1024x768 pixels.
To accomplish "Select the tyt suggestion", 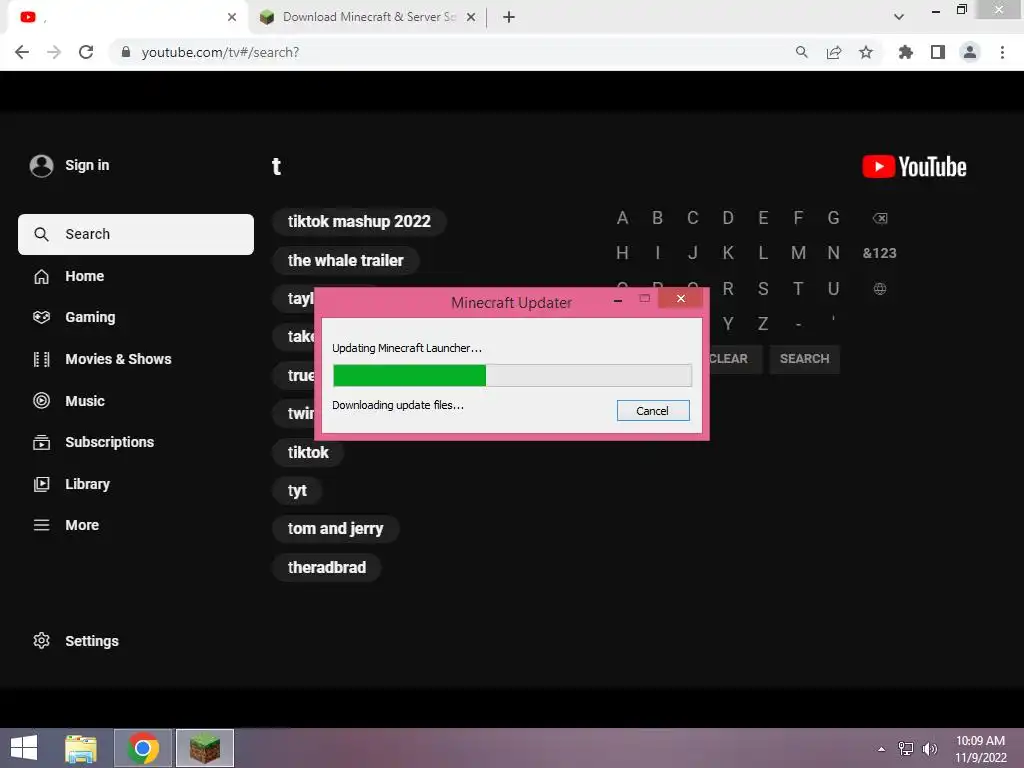I will (x=297, y=490).
